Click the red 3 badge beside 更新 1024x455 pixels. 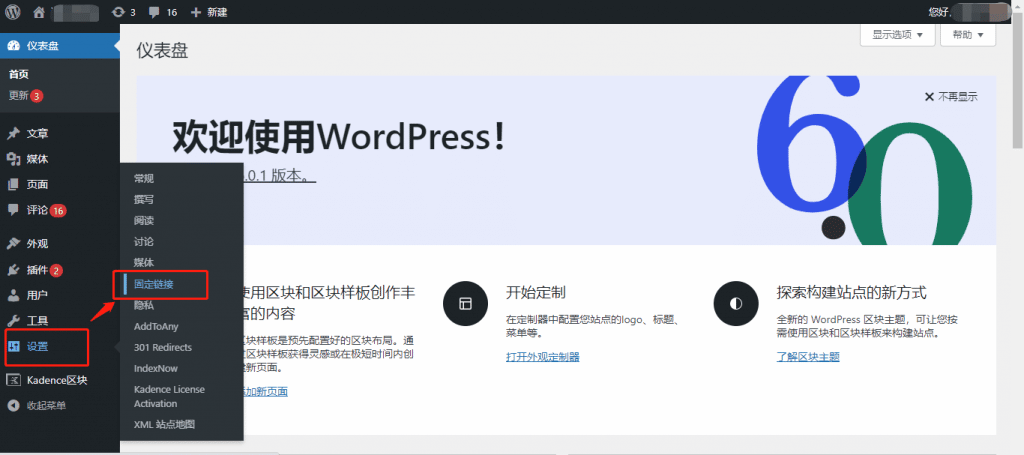coord(37,96)
